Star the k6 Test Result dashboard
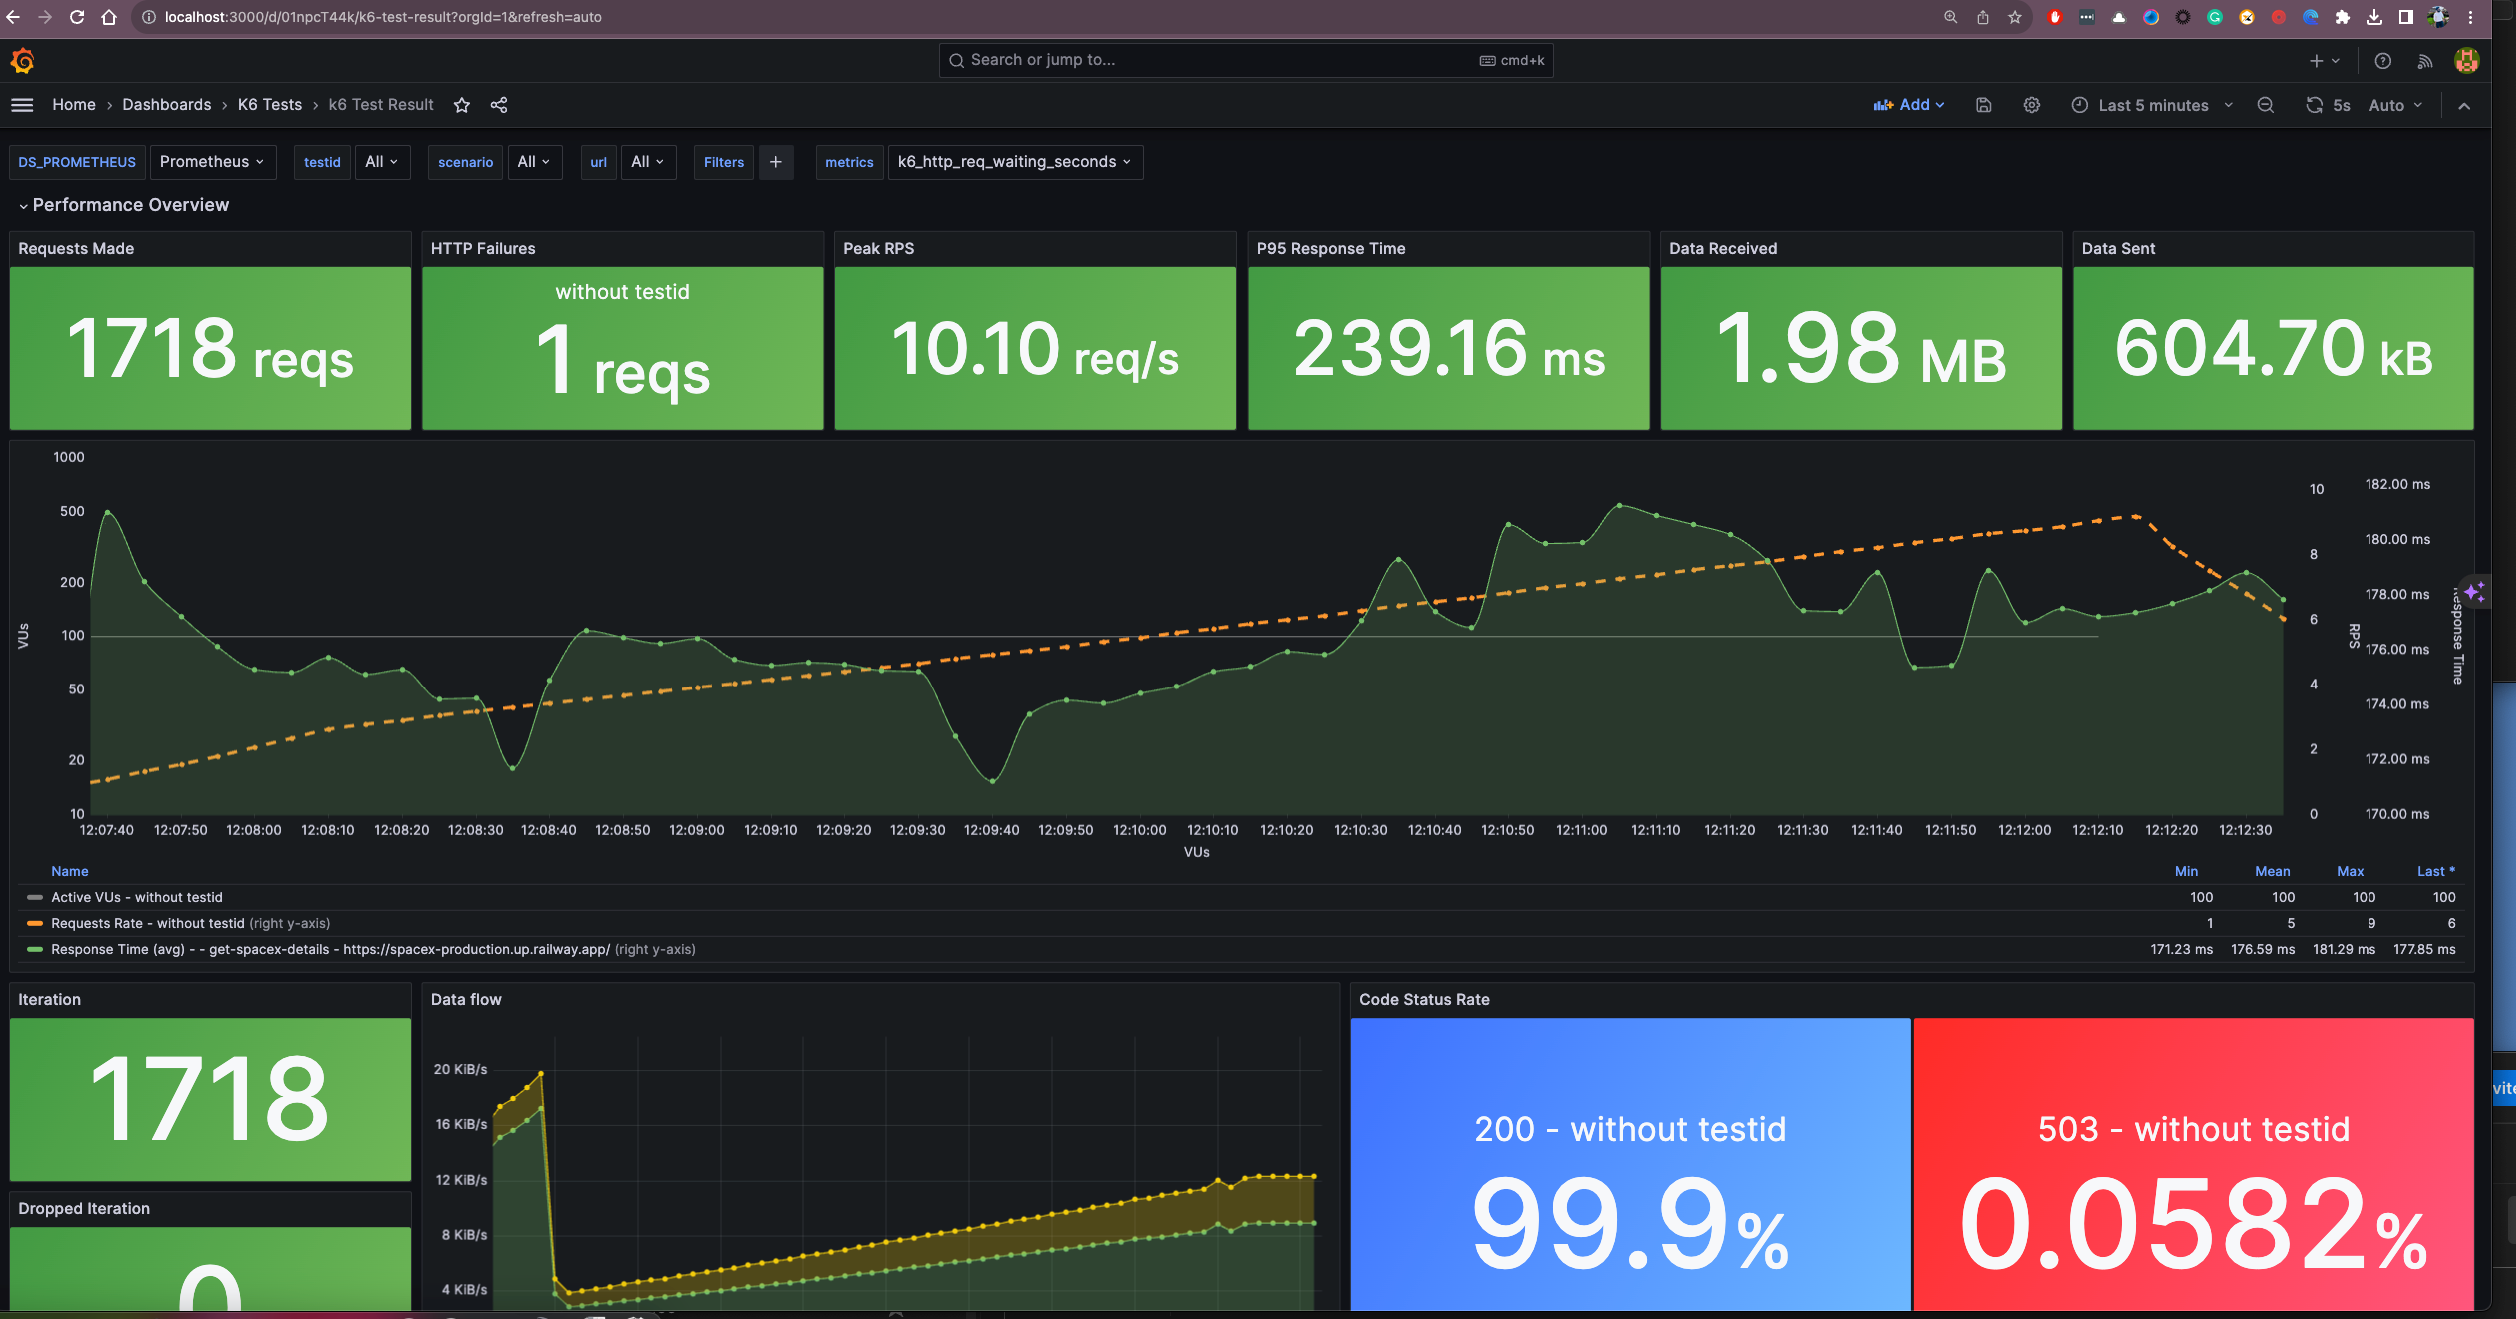The image size is (2516, 1319). click(462, 105)
